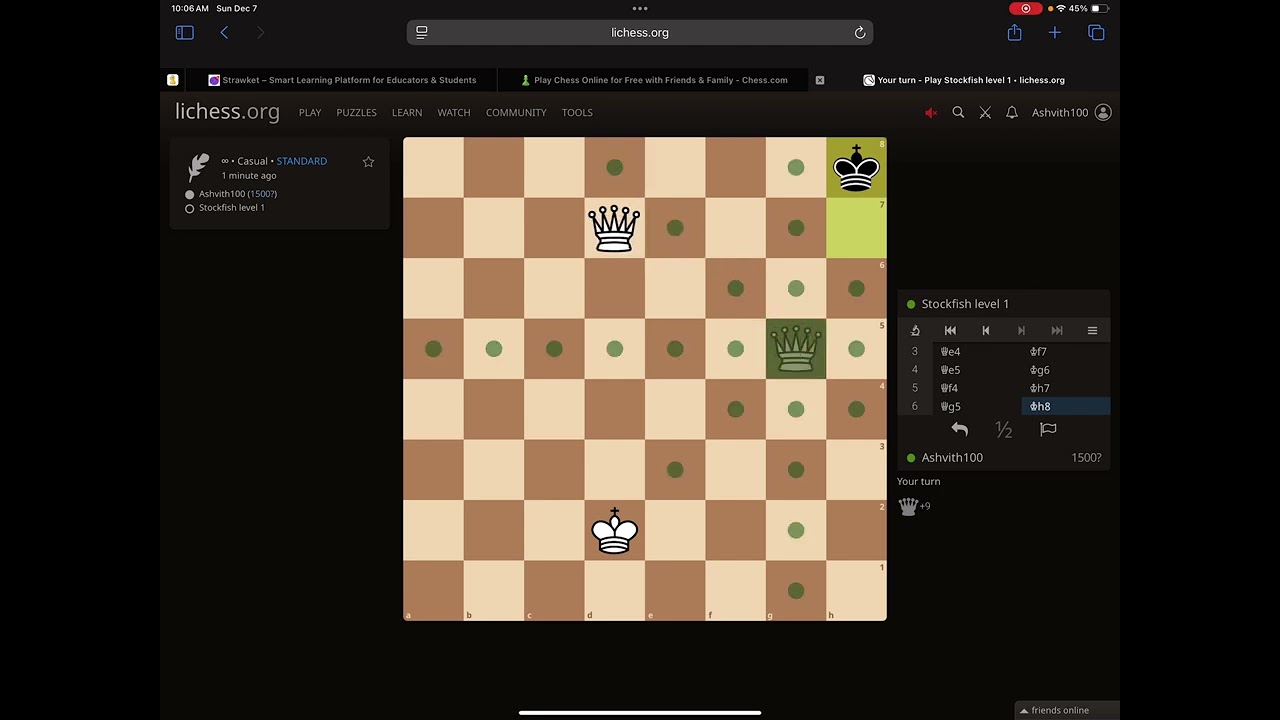
Task: Open the Safari share sheet
Action: click(x=1014, y=32)
